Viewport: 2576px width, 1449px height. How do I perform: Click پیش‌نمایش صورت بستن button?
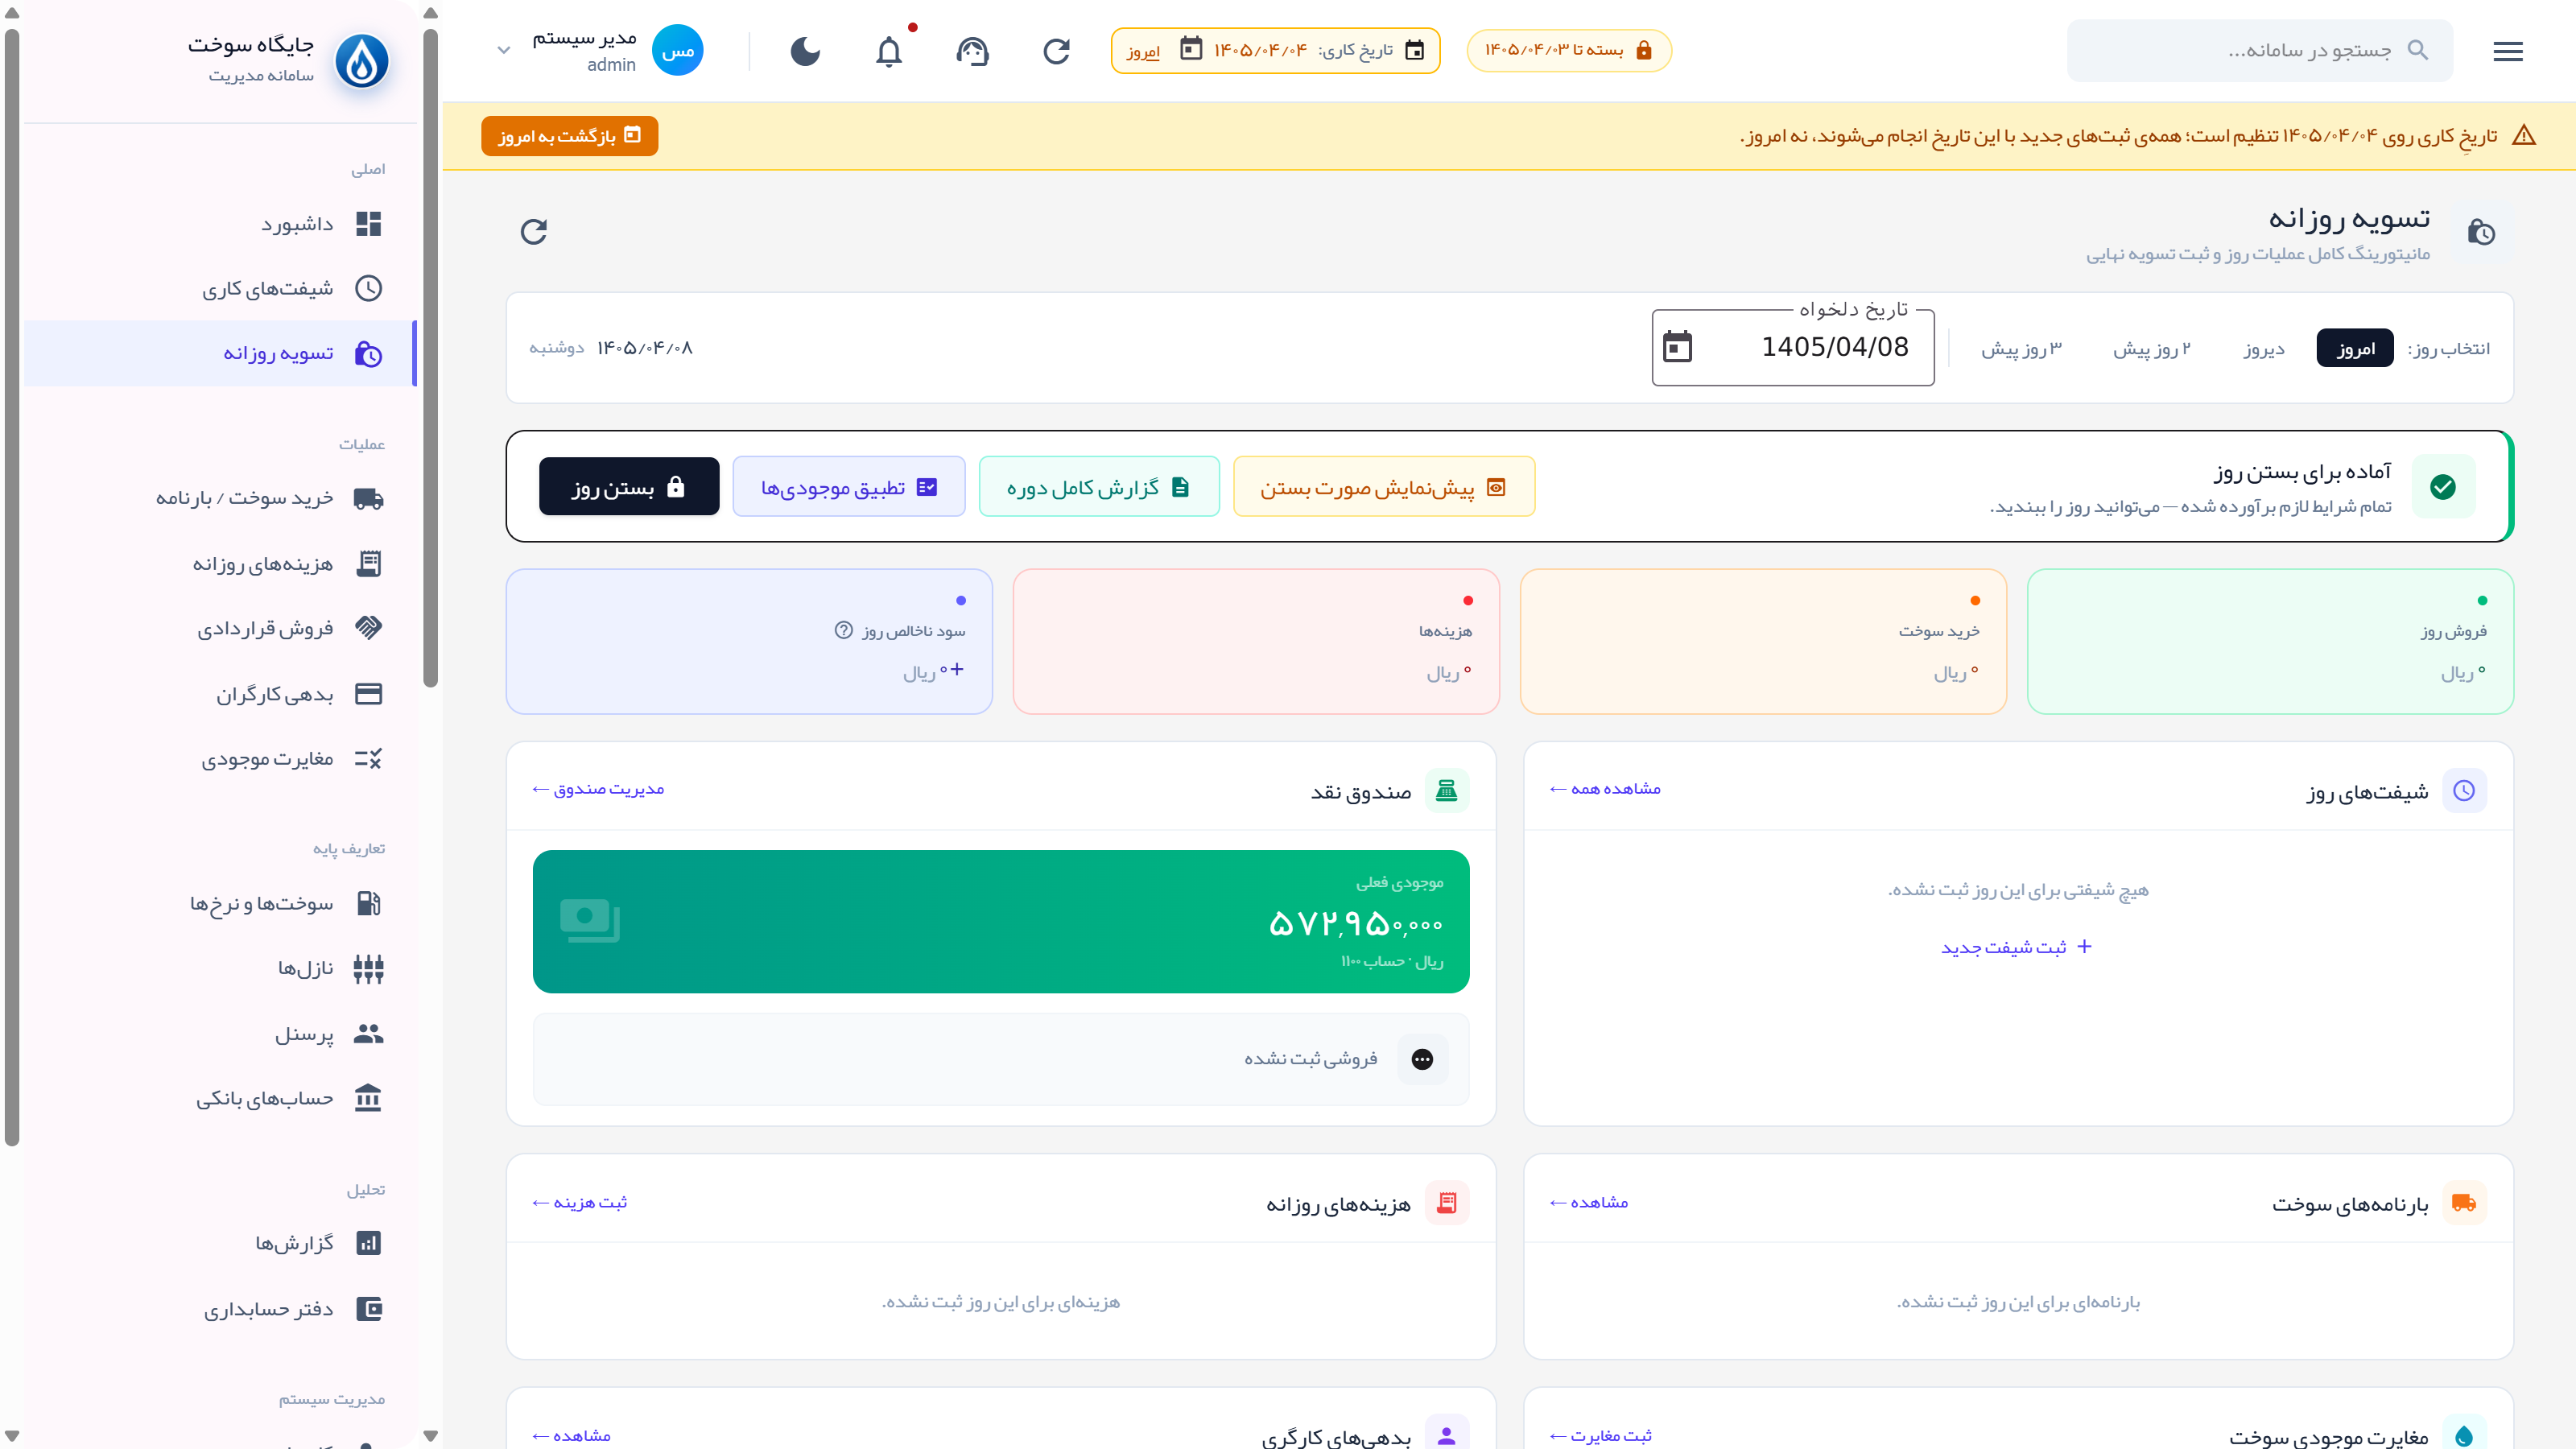1384,487
